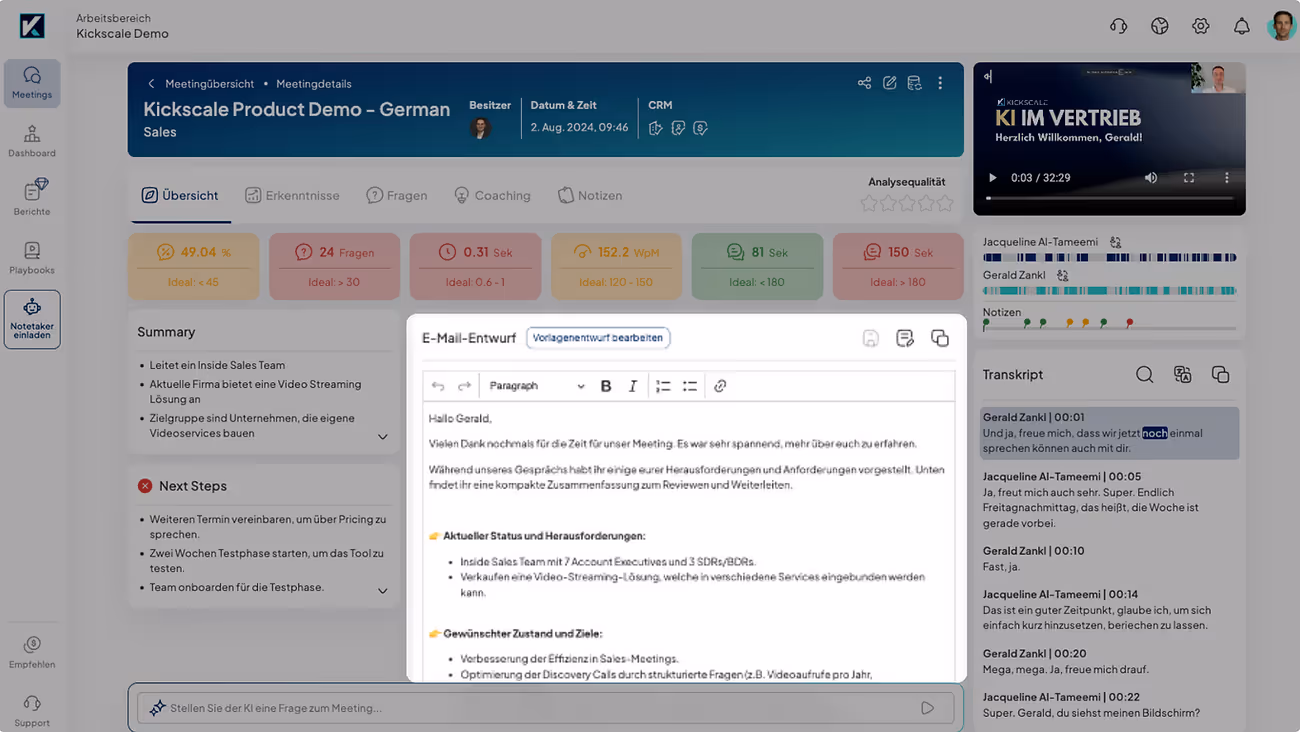Seek on the video progress bar
1300x732 pixels.
tap(1109, 198)
